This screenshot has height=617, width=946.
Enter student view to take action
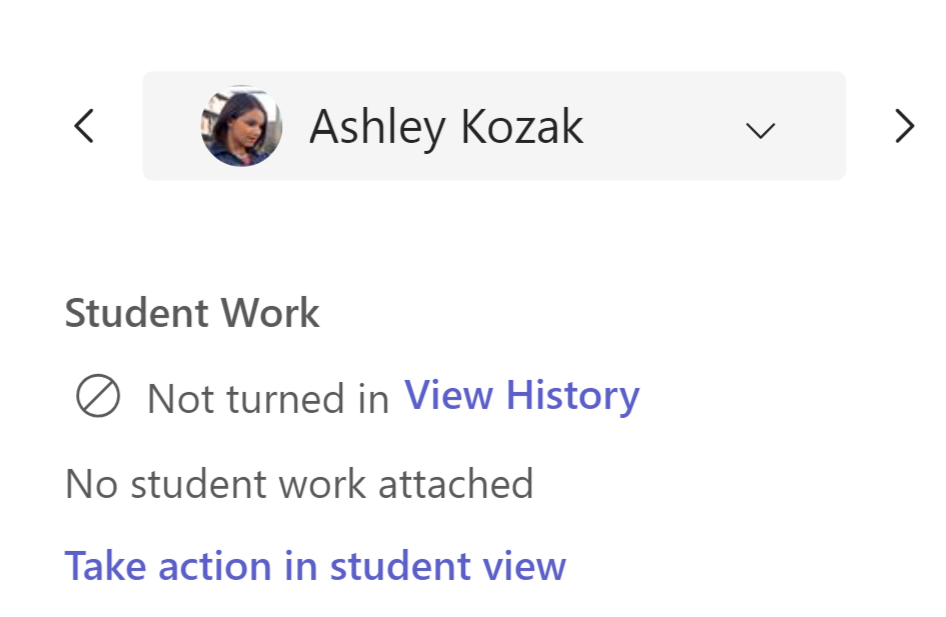click(x=315, y=566)
